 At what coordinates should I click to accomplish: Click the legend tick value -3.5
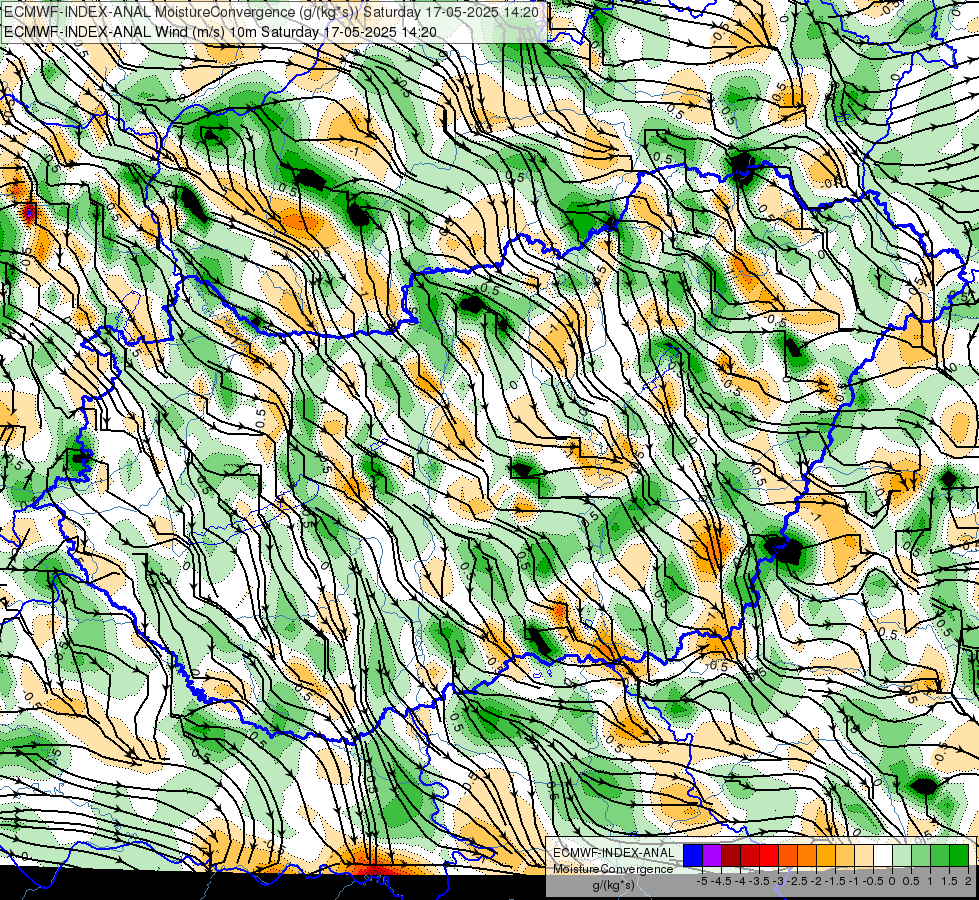pyautogui.click(x=759, y=881)
